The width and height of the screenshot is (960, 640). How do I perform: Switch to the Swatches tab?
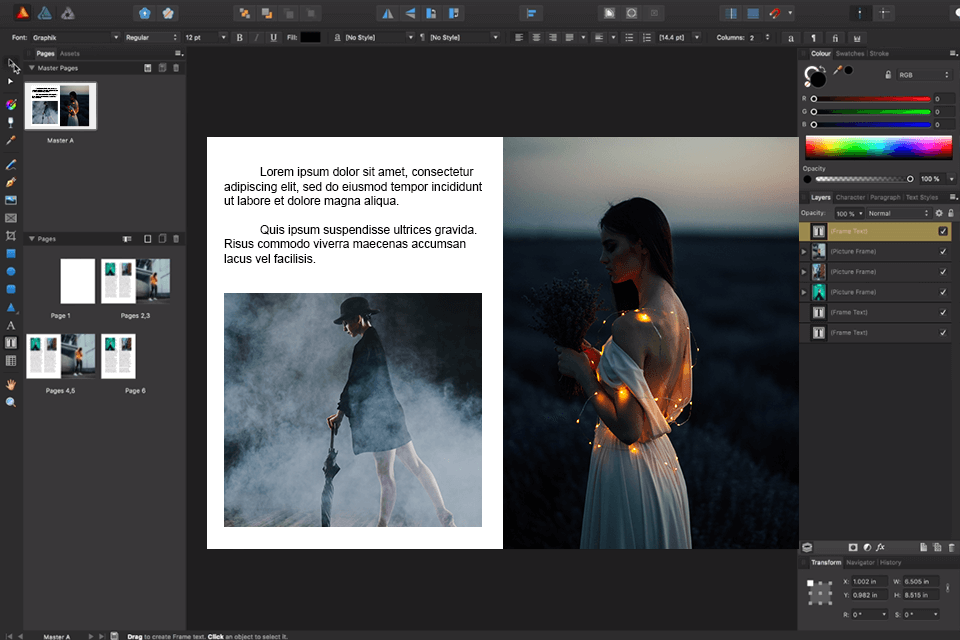click(849, 53)
